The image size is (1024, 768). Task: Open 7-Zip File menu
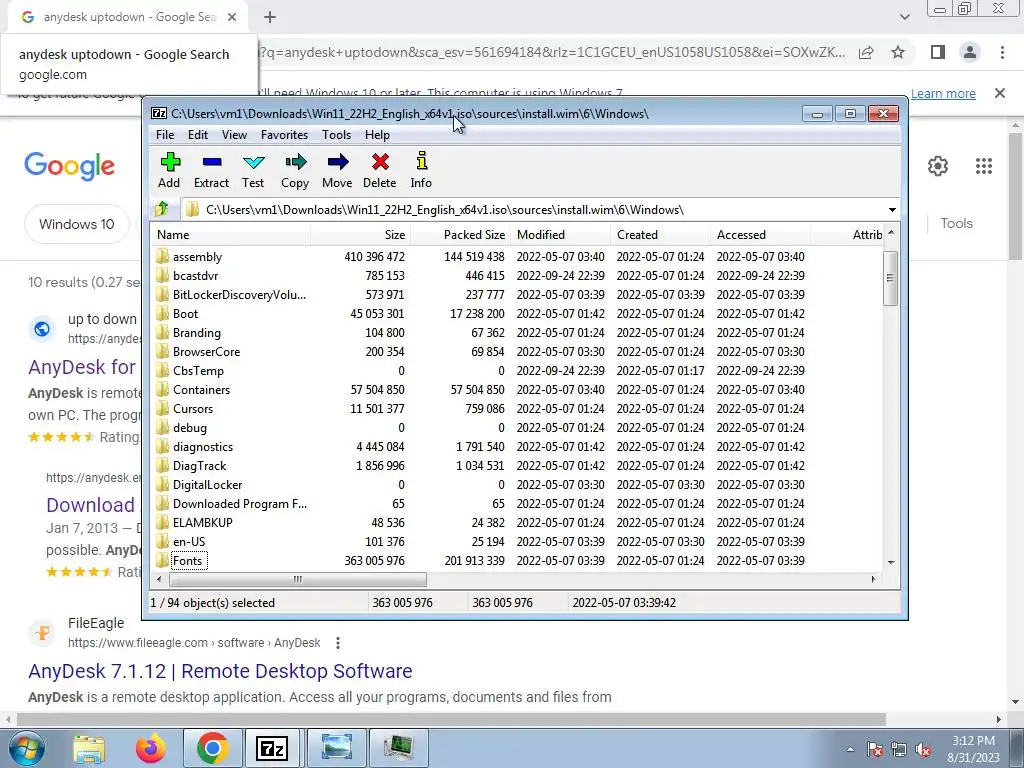(x=165, y=135)
